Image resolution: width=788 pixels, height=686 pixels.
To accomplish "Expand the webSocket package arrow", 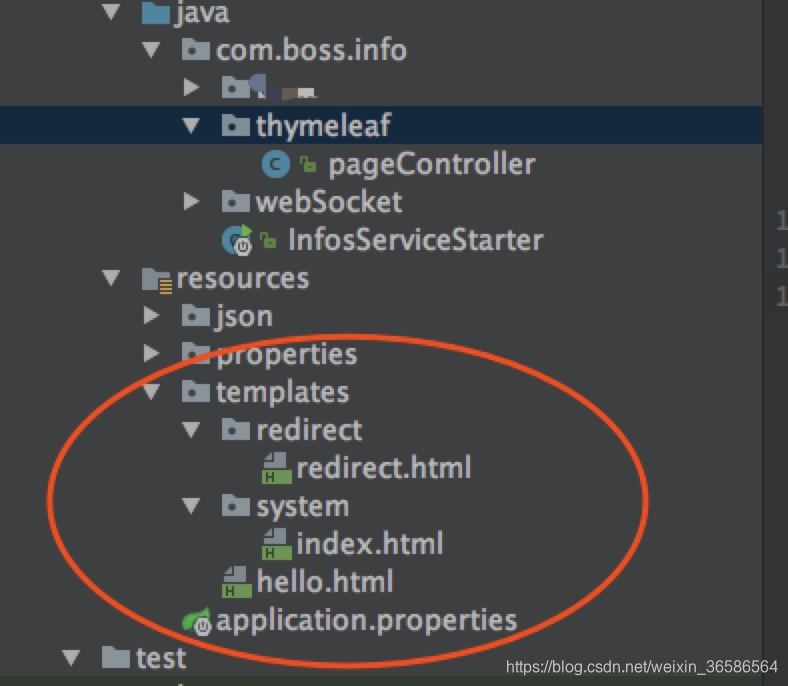I will pyautogui.click(x=191, y=202).
